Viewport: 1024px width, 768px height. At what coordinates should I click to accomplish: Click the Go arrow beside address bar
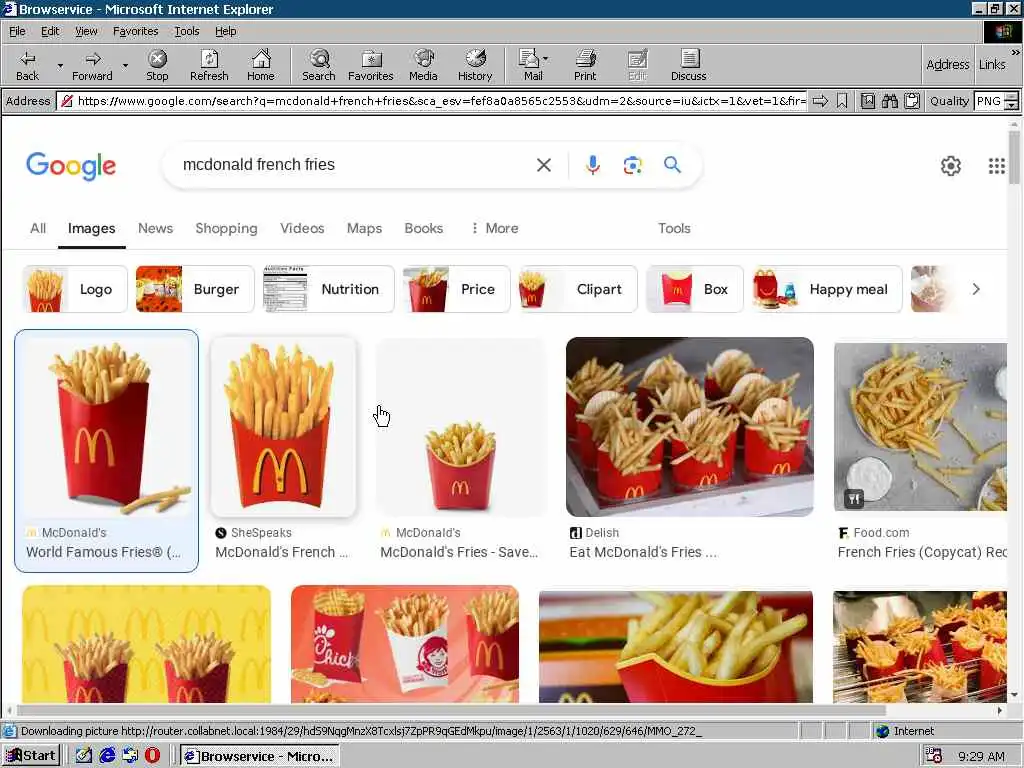[x=820, y=101]
